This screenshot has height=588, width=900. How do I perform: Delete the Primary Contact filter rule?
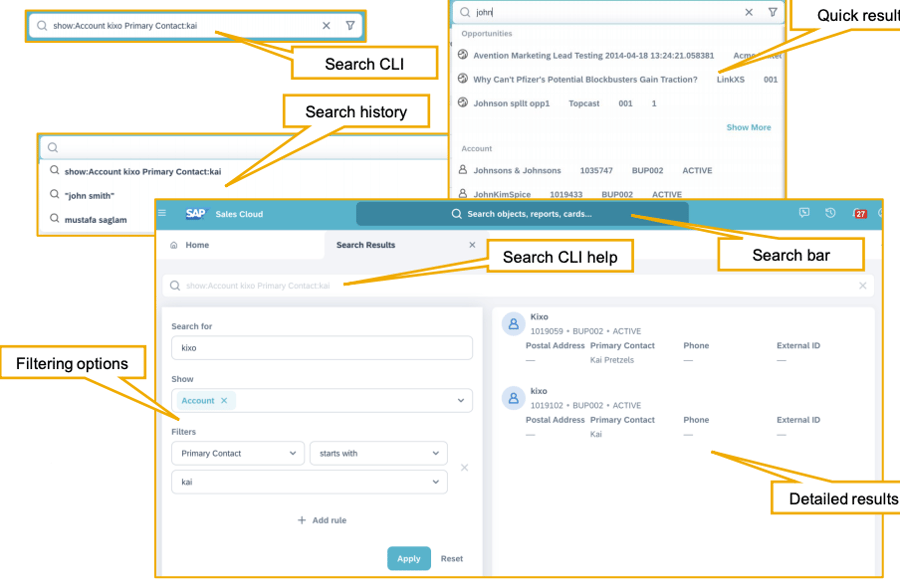point(464,467)
